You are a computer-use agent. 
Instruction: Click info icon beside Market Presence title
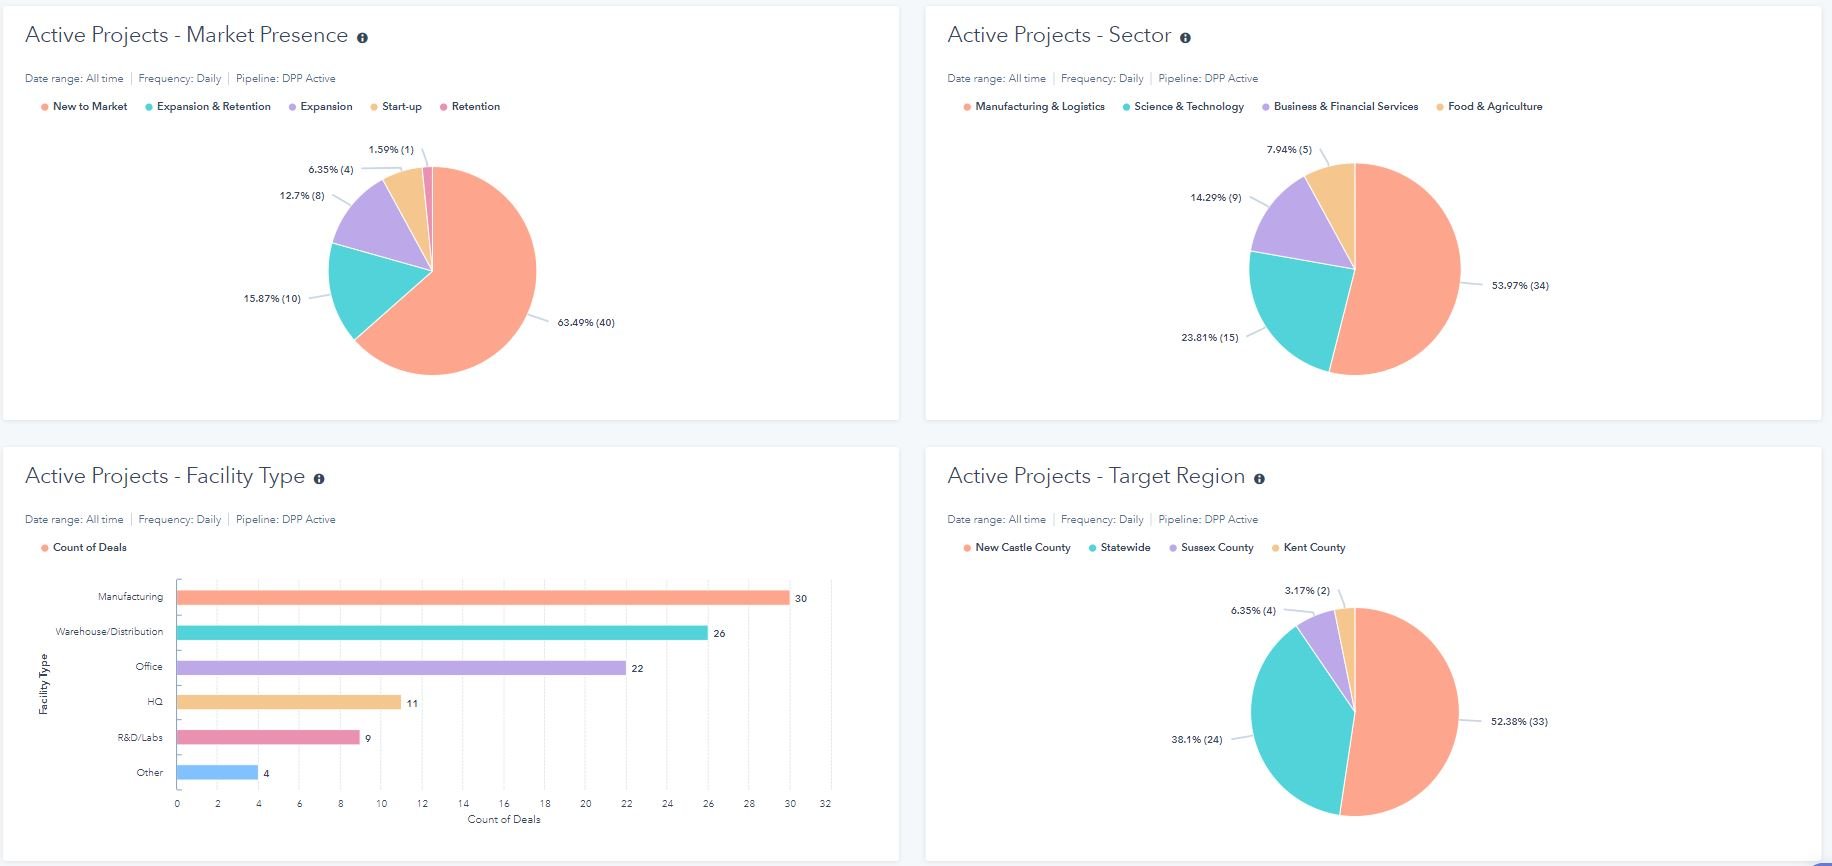click(362, 38)
